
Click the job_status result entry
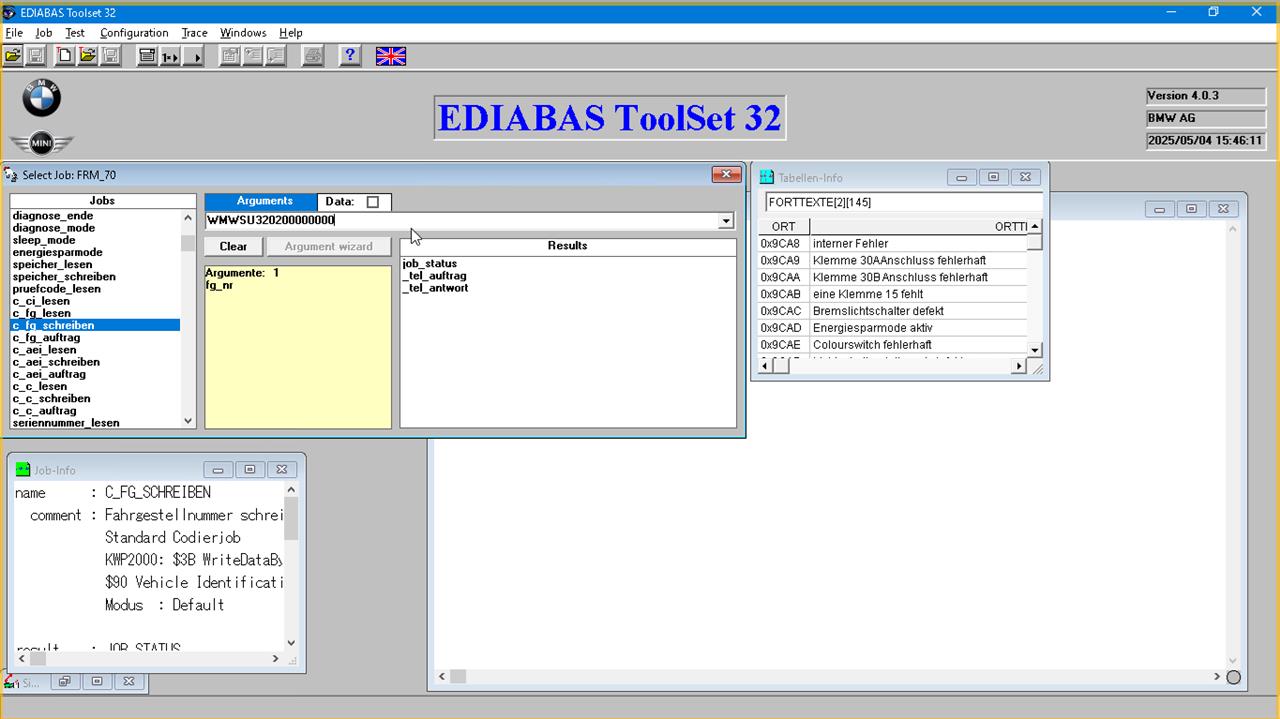pos(430,264)
